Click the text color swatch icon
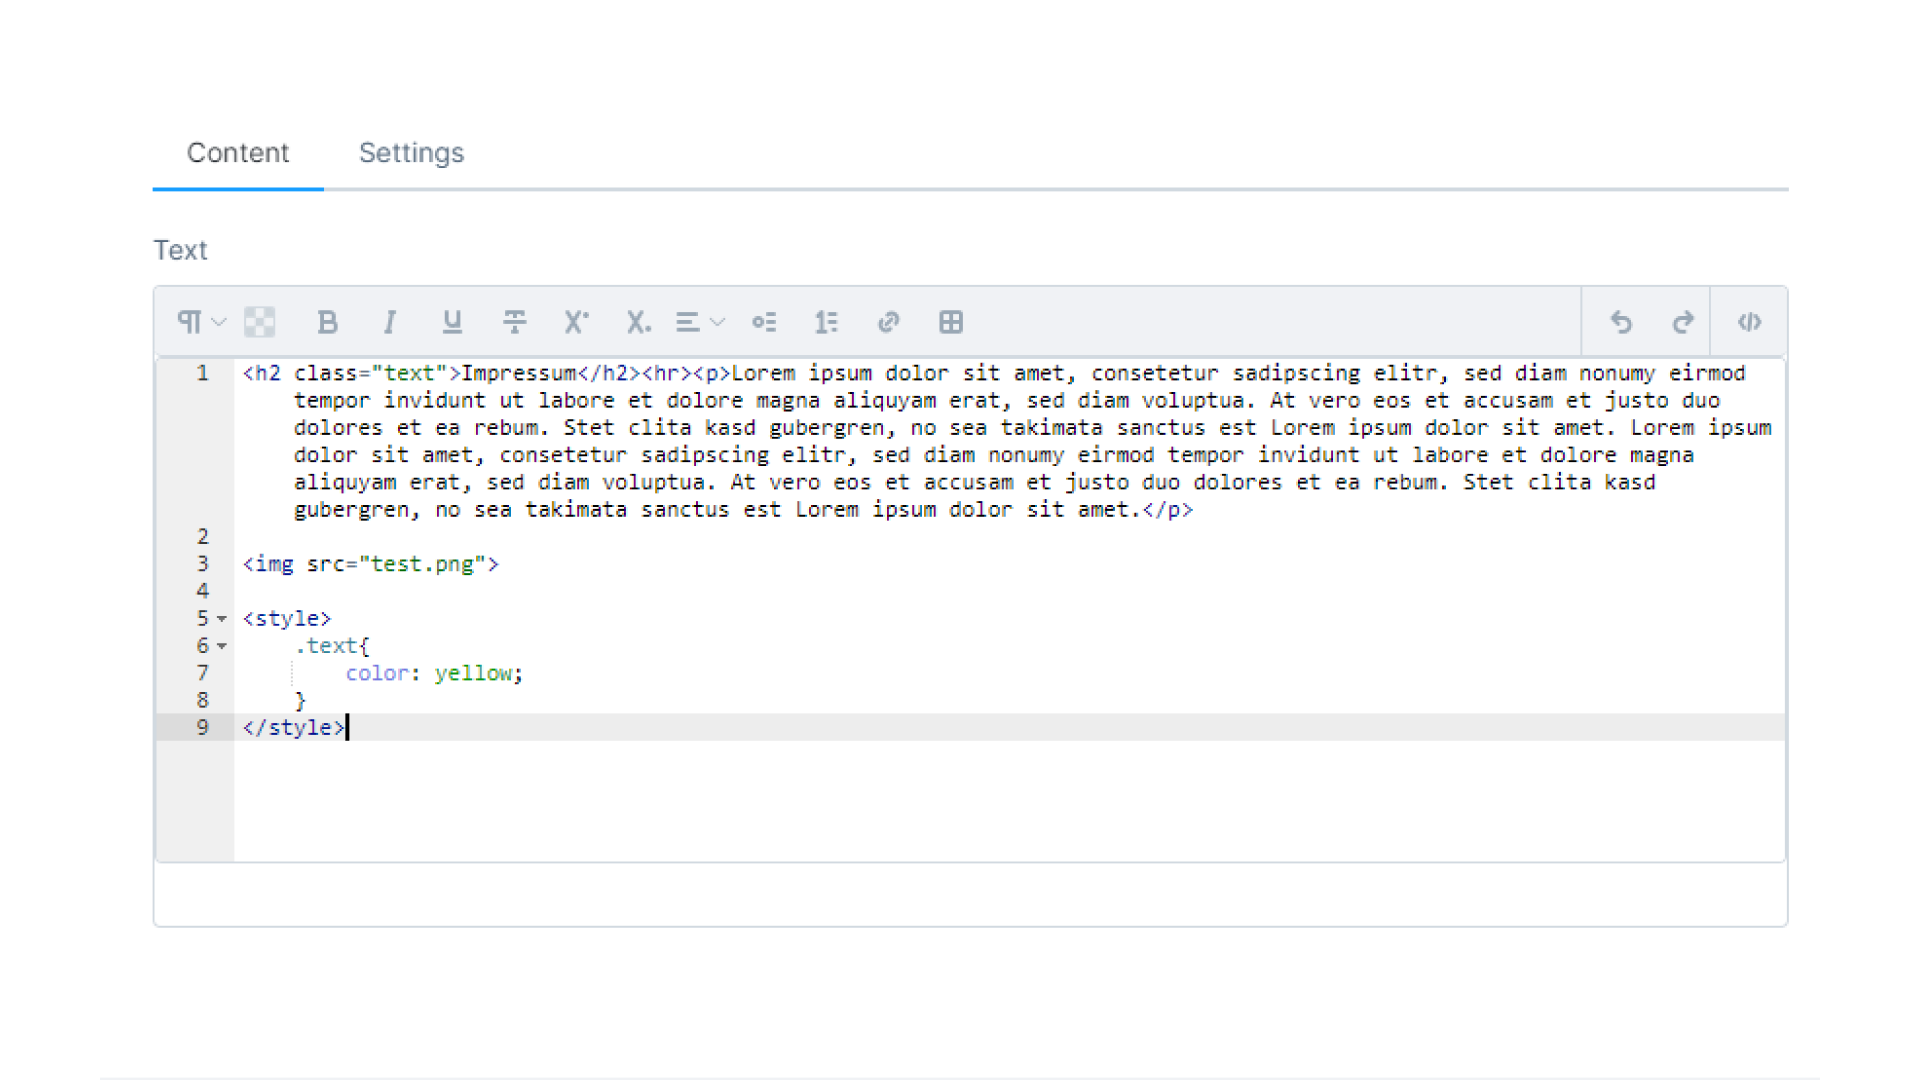This screenshot has height=1080, width=1920. click(x=260, y=322)
